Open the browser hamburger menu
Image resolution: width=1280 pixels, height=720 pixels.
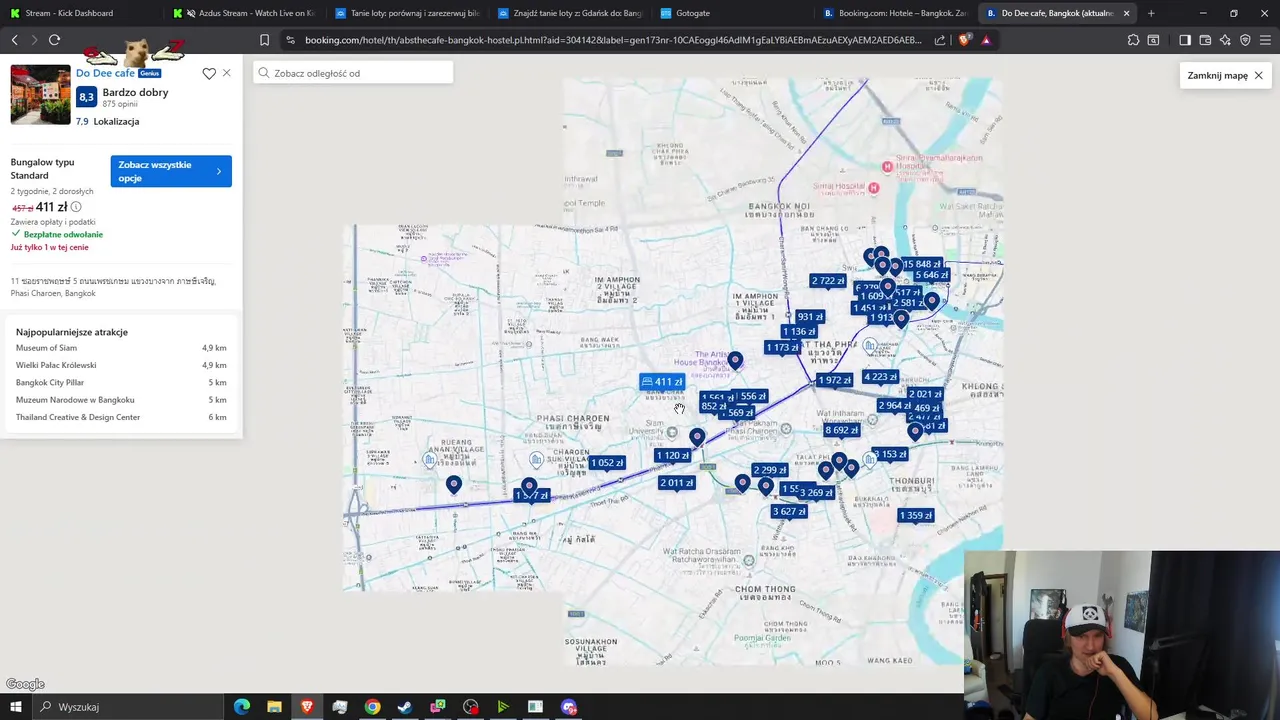1266,40
